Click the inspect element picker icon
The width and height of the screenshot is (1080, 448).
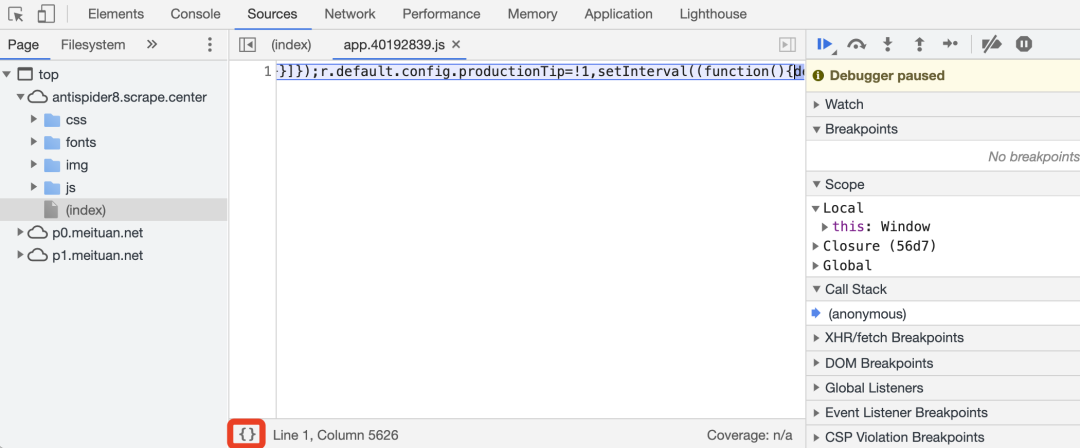[16, 14]
